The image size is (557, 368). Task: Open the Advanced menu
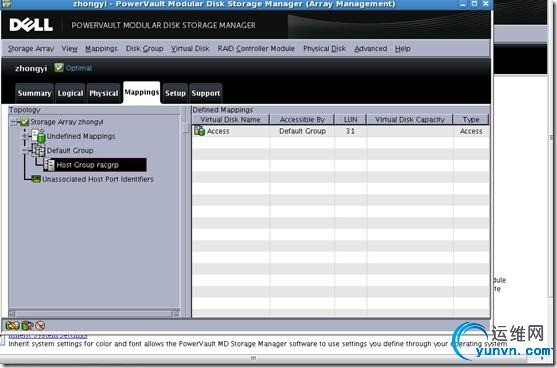[371, 49]
